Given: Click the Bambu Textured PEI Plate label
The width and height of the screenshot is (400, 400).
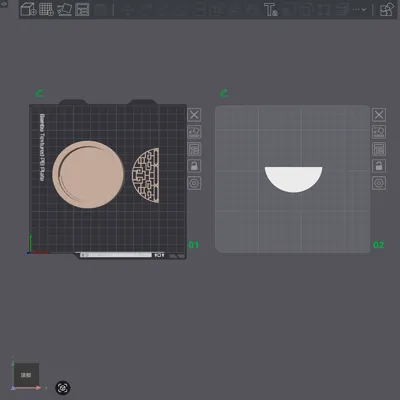Looking at the screenshot, I should click(x=42, y=147).
